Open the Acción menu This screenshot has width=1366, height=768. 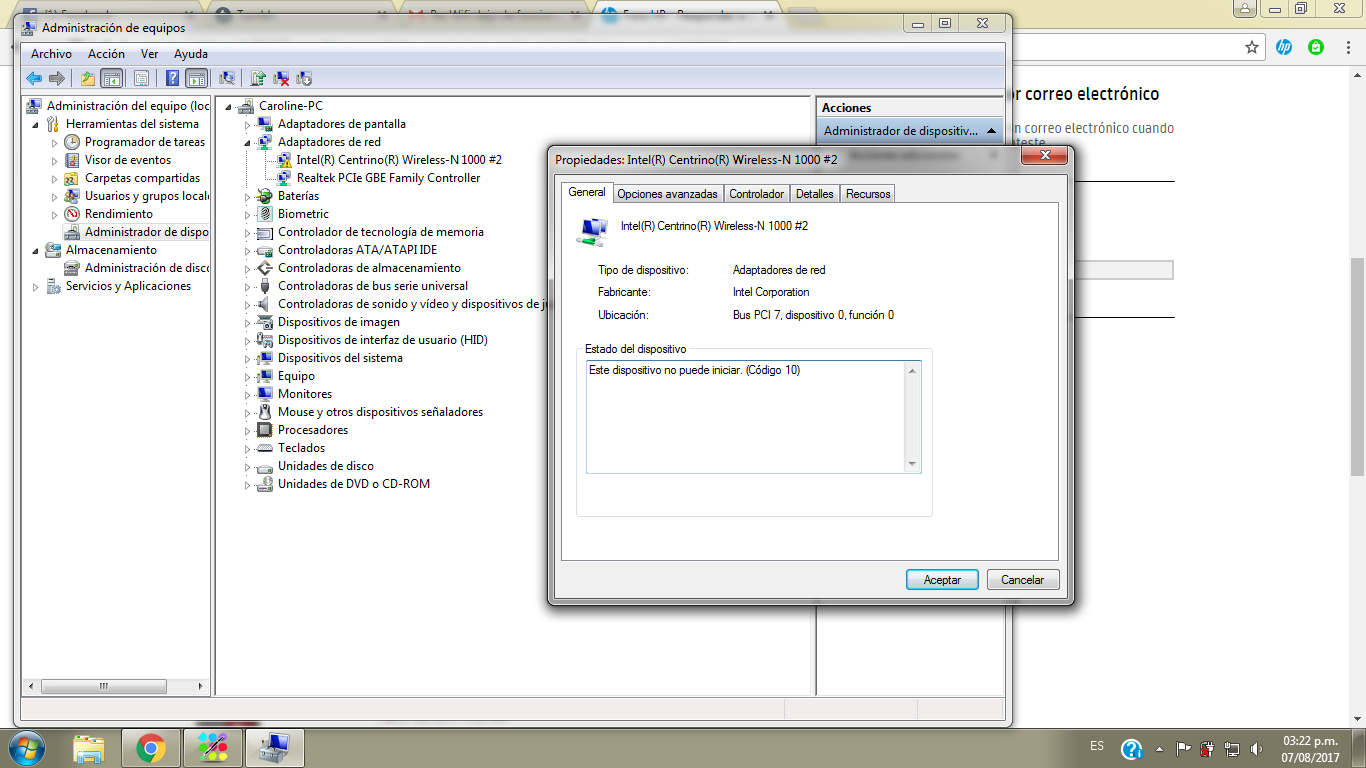click(106, 54)
